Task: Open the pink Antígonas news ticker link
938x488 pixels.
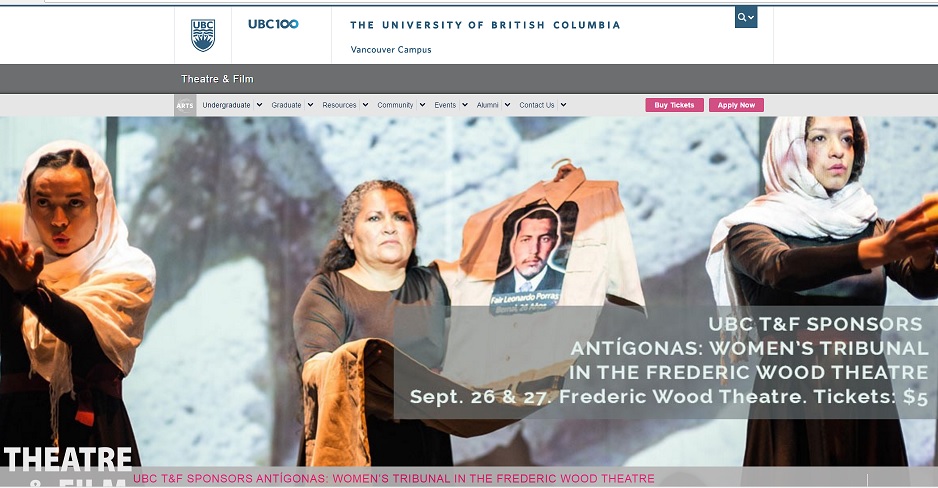Action: [x=394, y=478]
